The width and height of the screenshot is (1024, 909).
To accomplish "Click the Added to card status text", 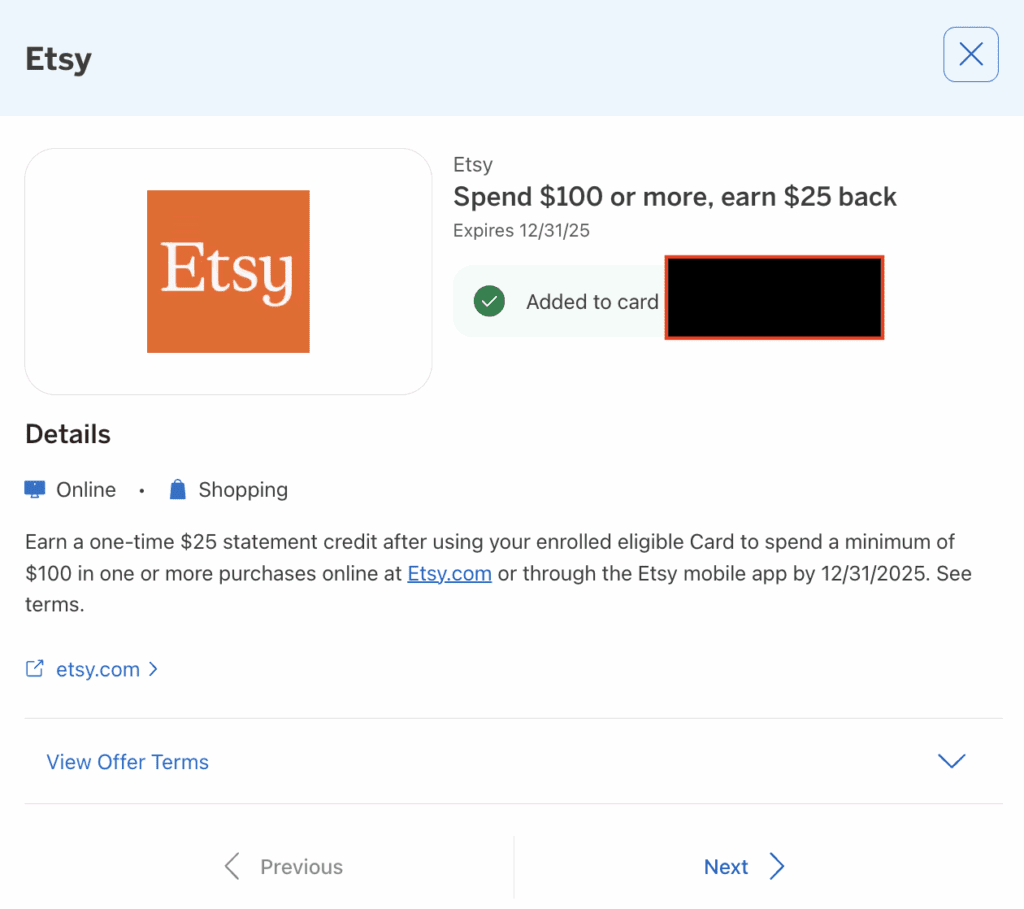I will tap(592, 302).
